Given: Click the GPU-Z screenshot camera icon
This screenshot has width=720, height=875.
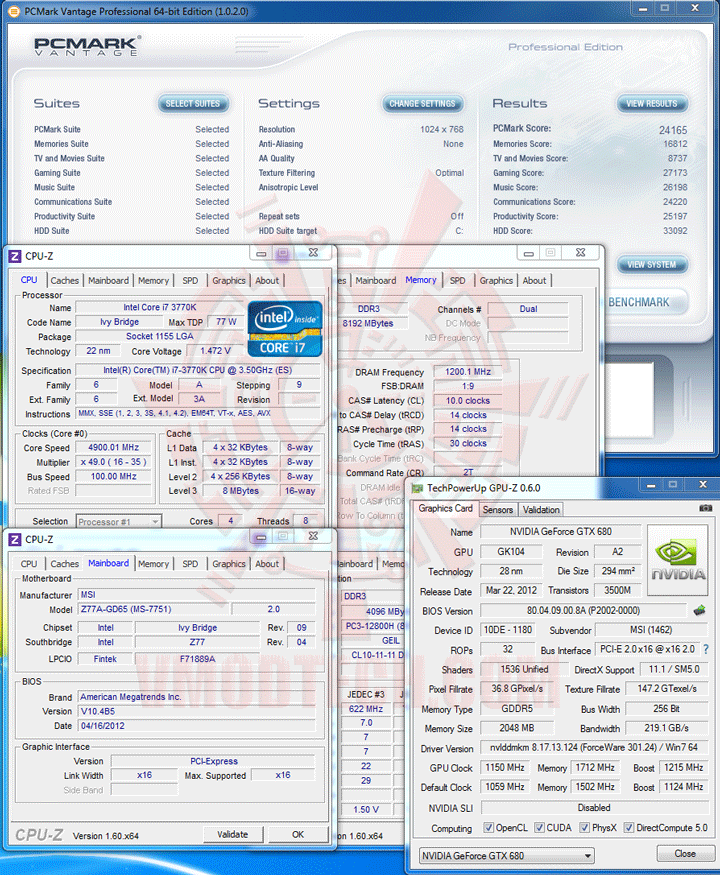Looking at the screenshot, I should click(x=705, y=508).
